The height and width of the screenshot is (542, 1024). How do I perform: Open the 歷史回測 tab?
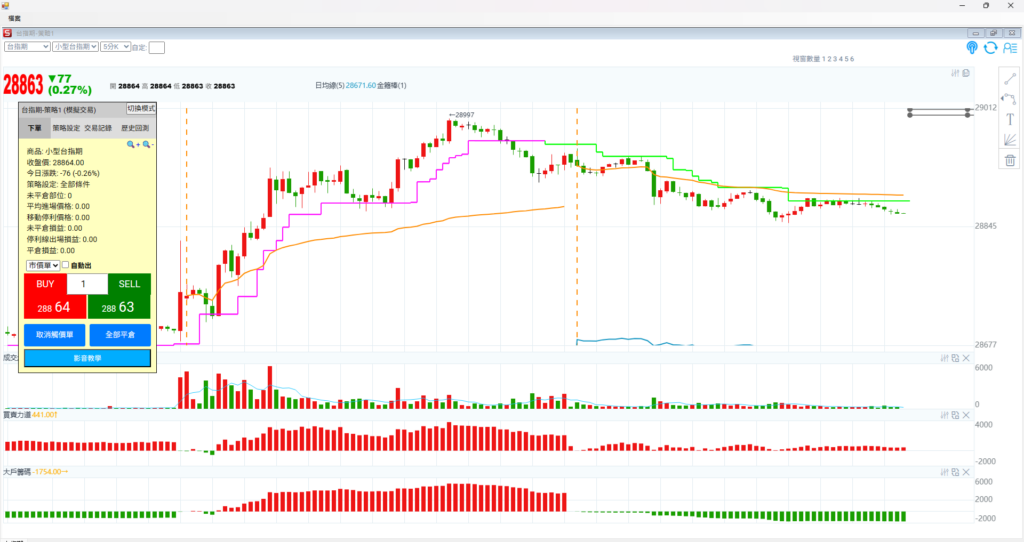point(135,128)
